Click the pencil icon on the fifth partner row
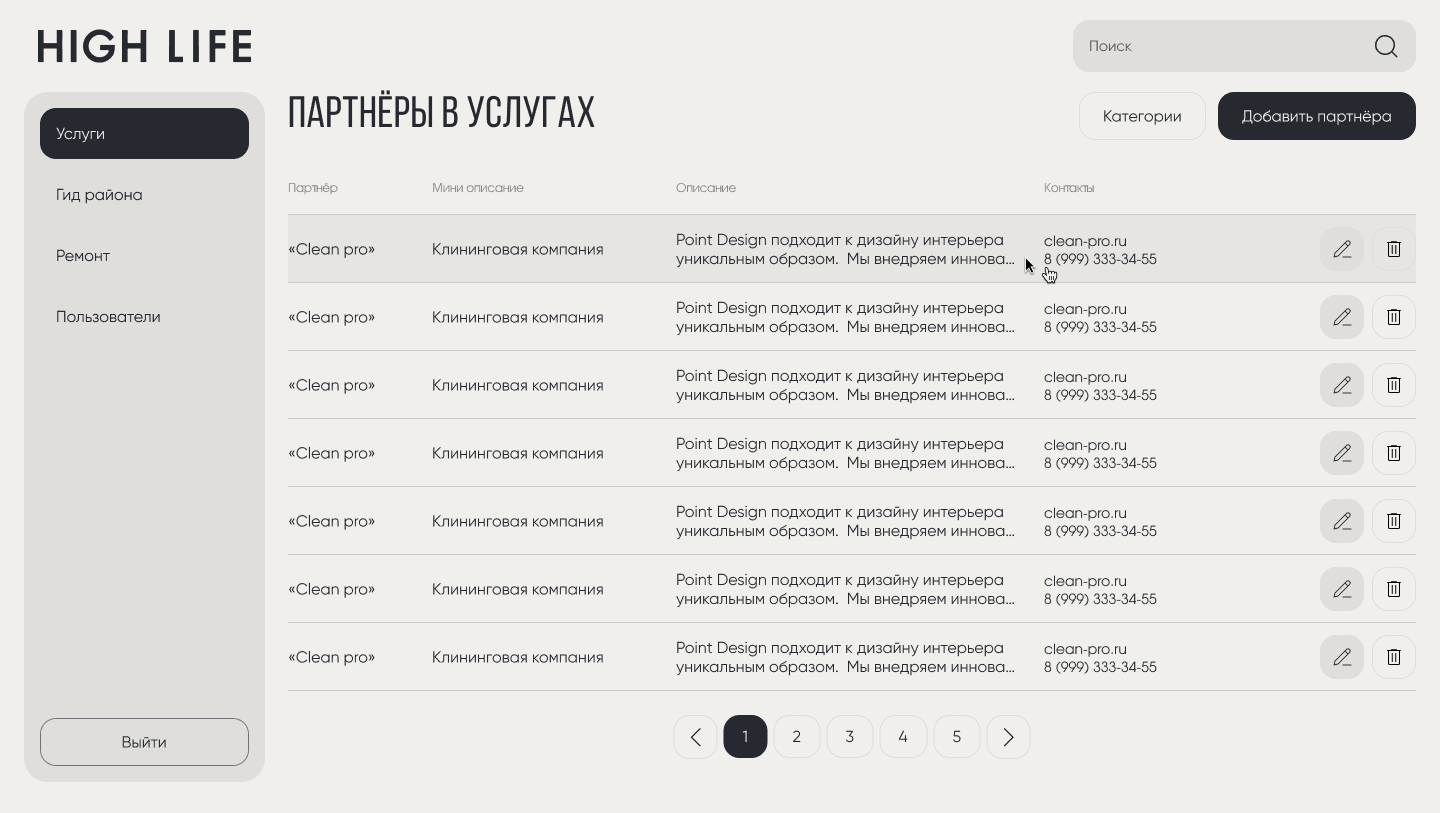 coord(1342,521)
